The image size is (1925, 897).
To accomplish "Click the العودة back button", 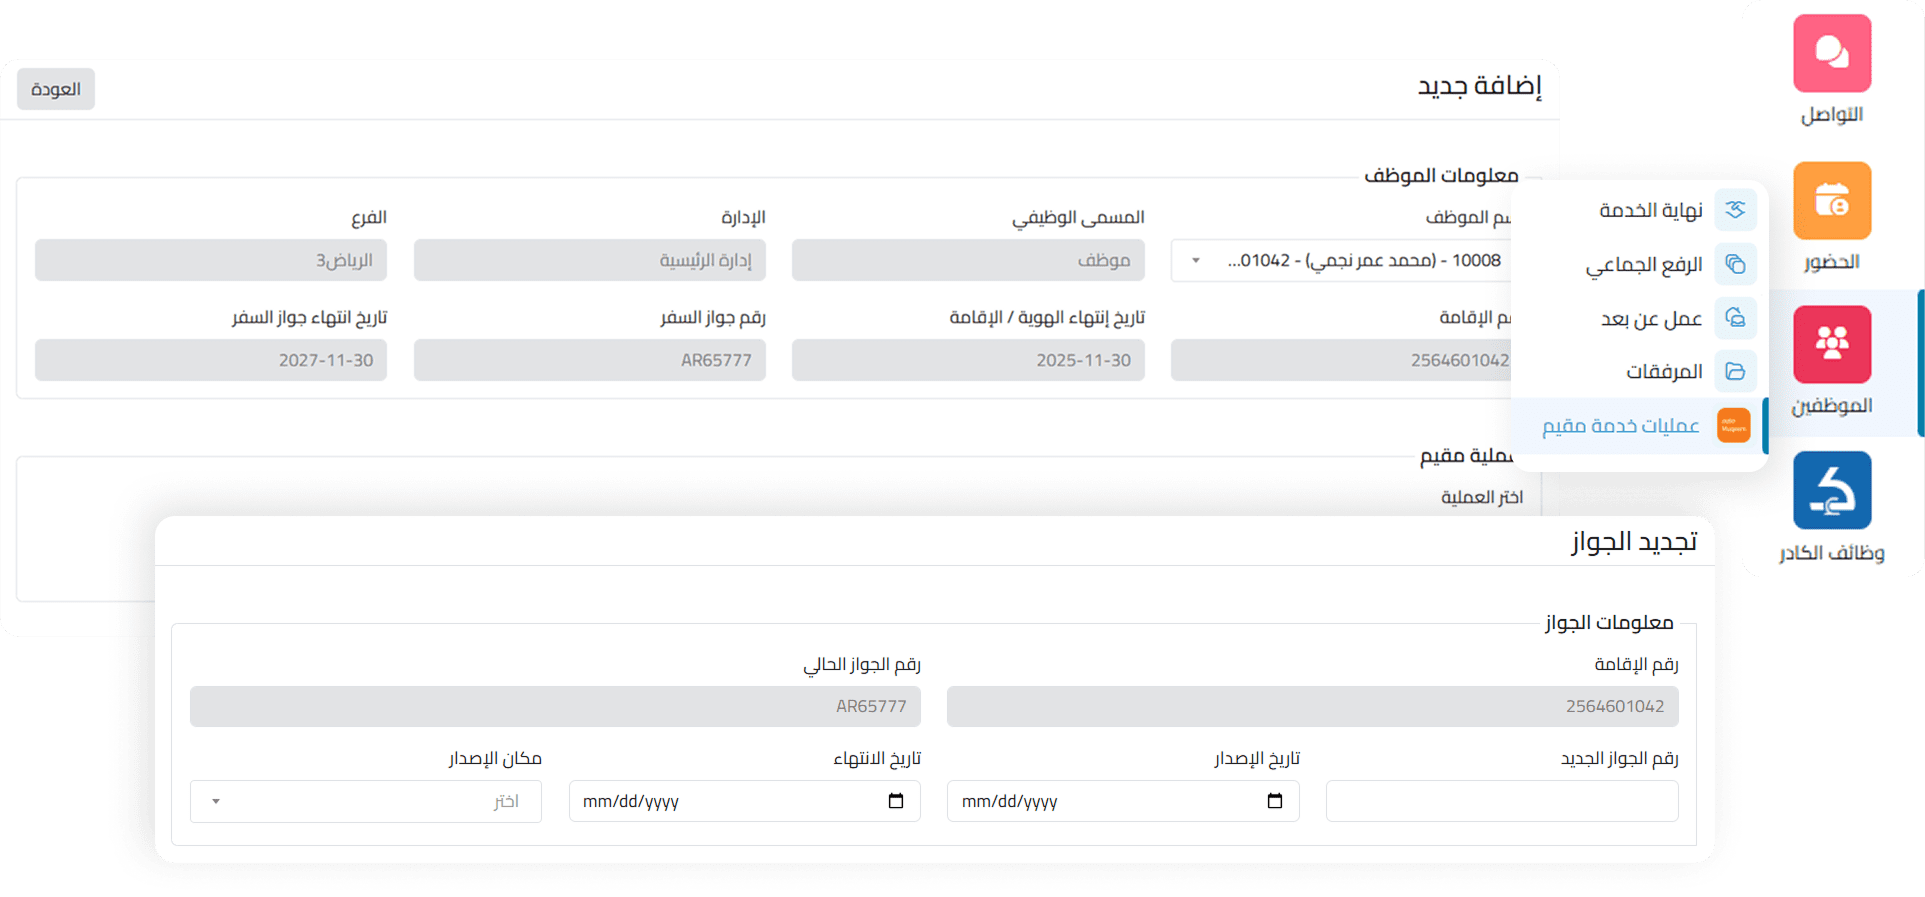I will coord(56,89).
